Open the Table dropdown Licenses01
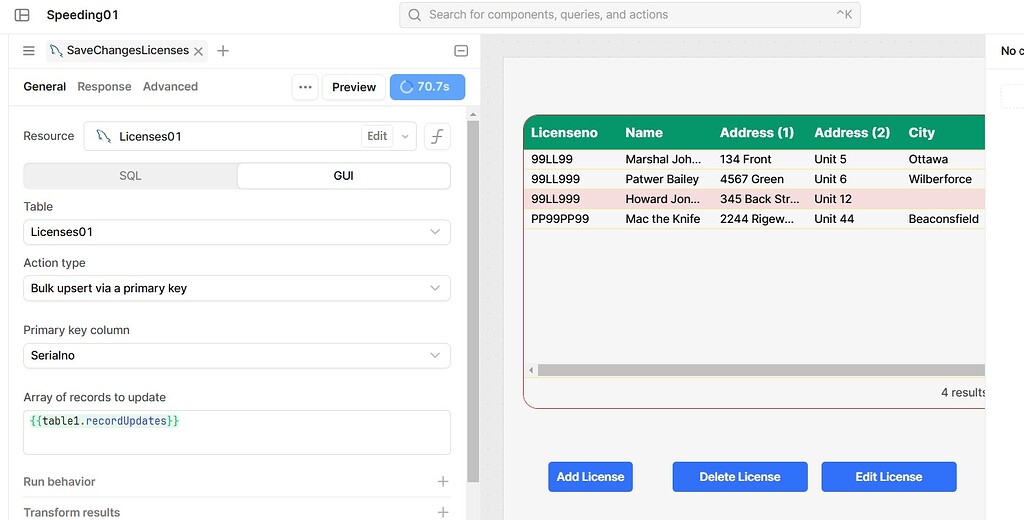 pos(236,232)
